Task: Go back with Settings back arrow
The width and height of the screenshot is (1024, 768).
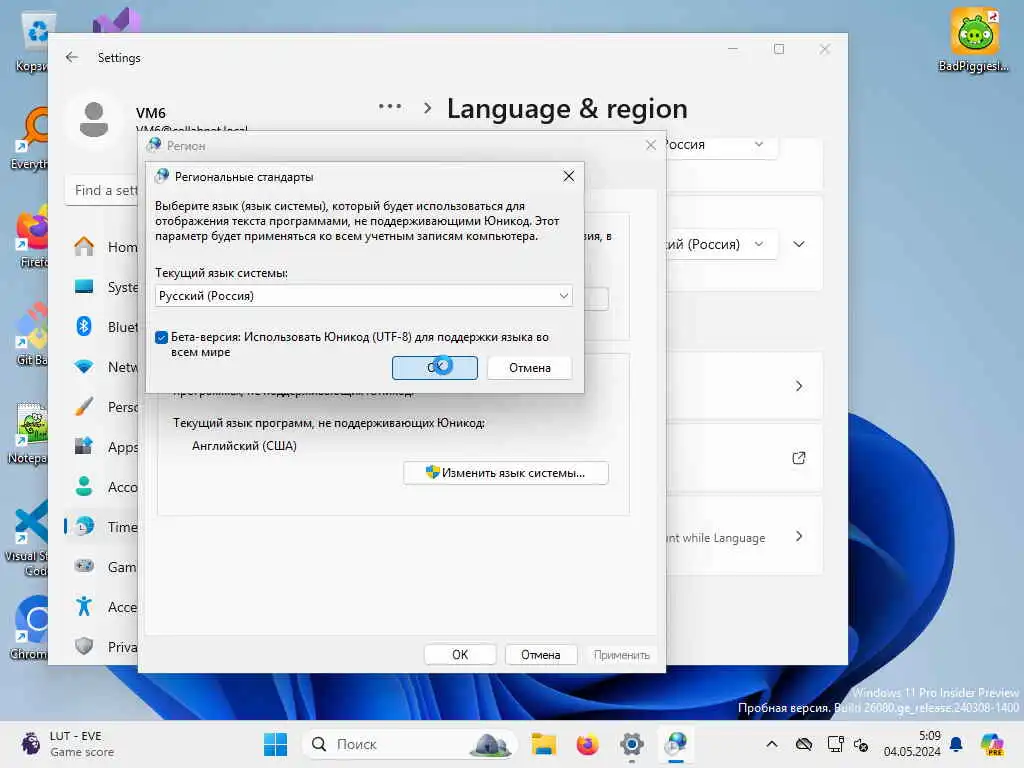Action: pyautogui.click(x=72, y=57)
